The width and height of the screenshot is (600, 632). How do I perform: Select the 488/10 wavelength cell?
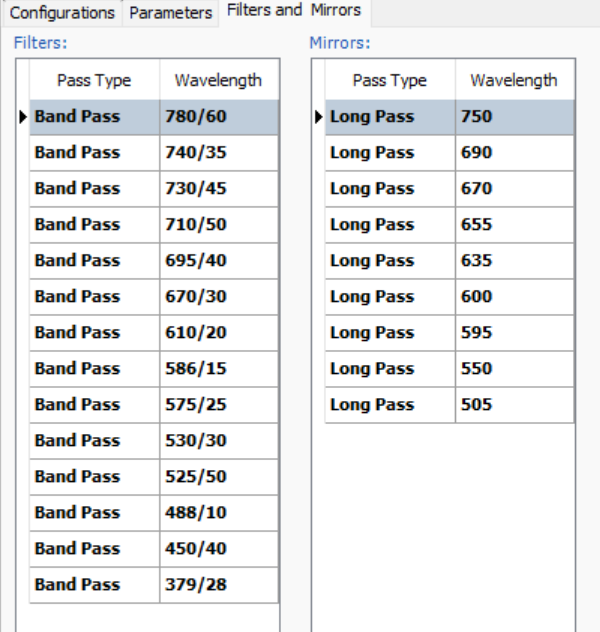coord(218,513)
